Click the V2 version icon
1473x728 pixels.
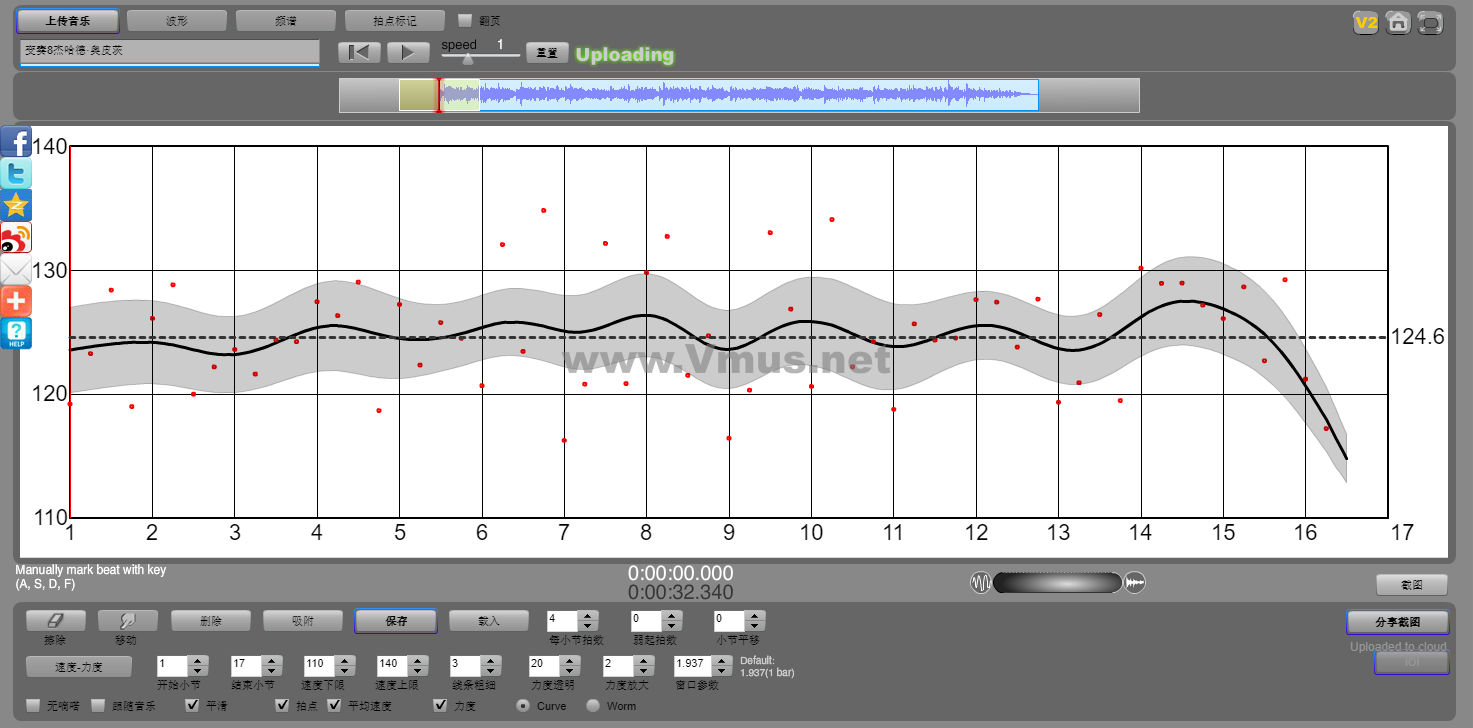1365,22
